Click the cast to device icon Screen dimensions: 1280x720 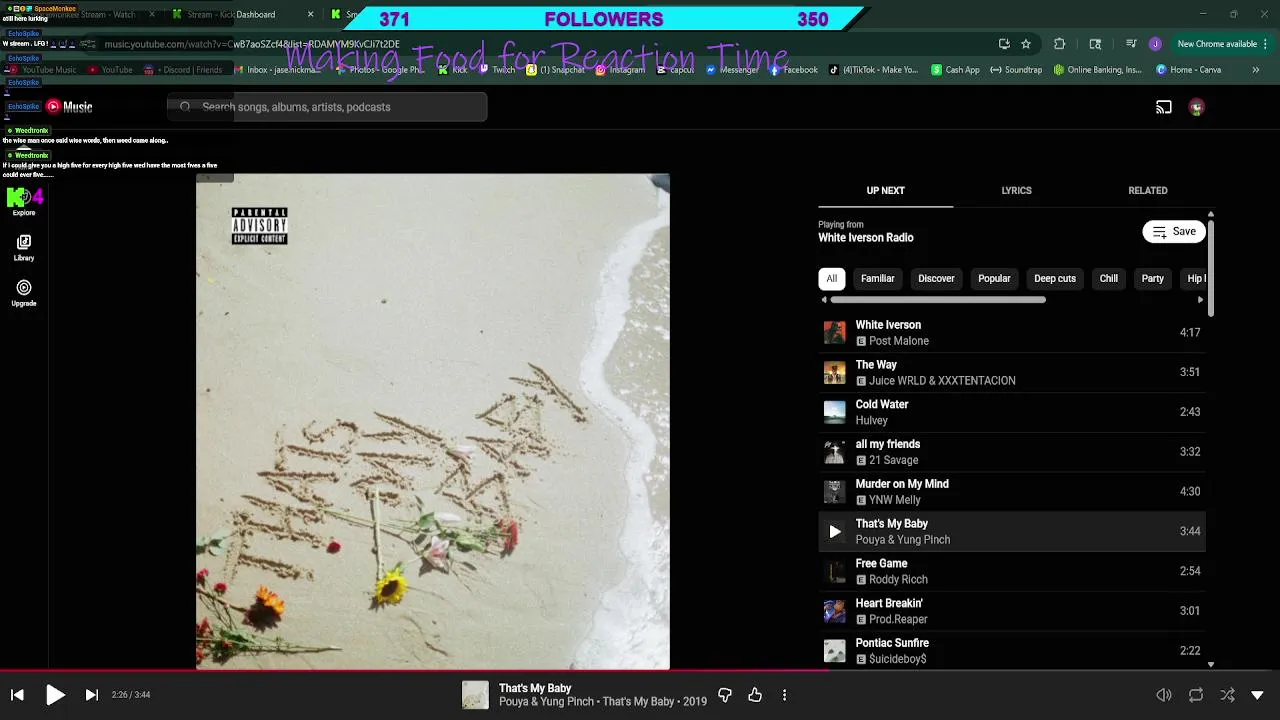pyautogui.click(x=1164, y=107)
